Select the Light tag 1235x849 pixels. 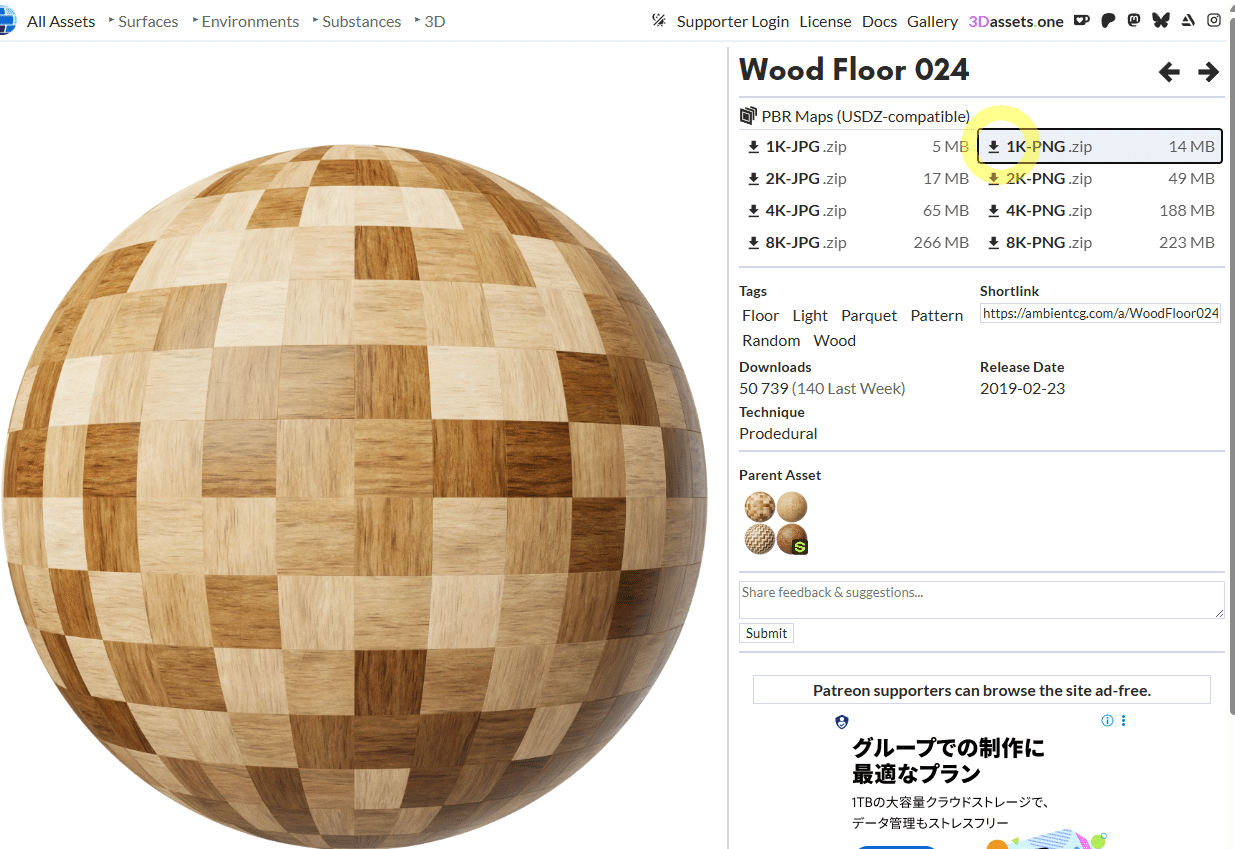810,316
